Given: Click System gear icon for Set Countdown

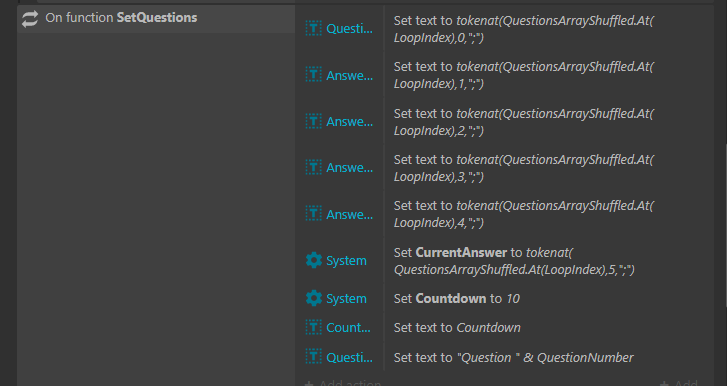Looking at the screenshot, I should point(313,298).
